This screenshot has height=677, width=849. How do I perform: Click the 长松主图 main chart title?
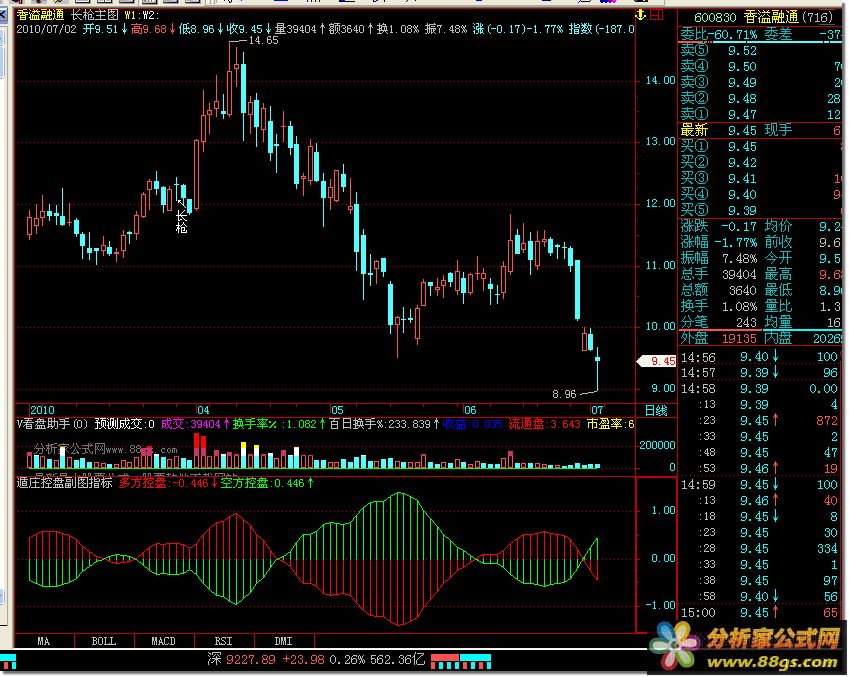pos(95,16)
